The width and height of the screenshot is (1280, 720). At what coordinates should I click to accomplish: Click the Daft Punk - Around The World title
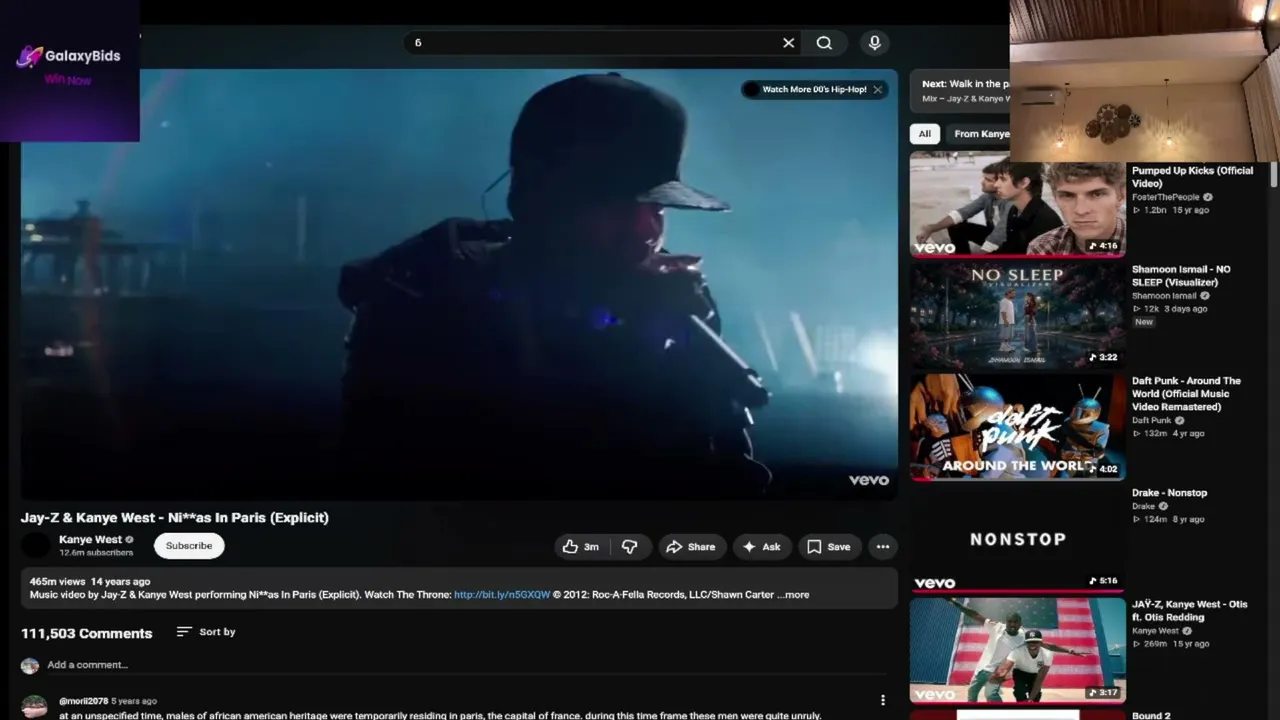[1186, 394]
